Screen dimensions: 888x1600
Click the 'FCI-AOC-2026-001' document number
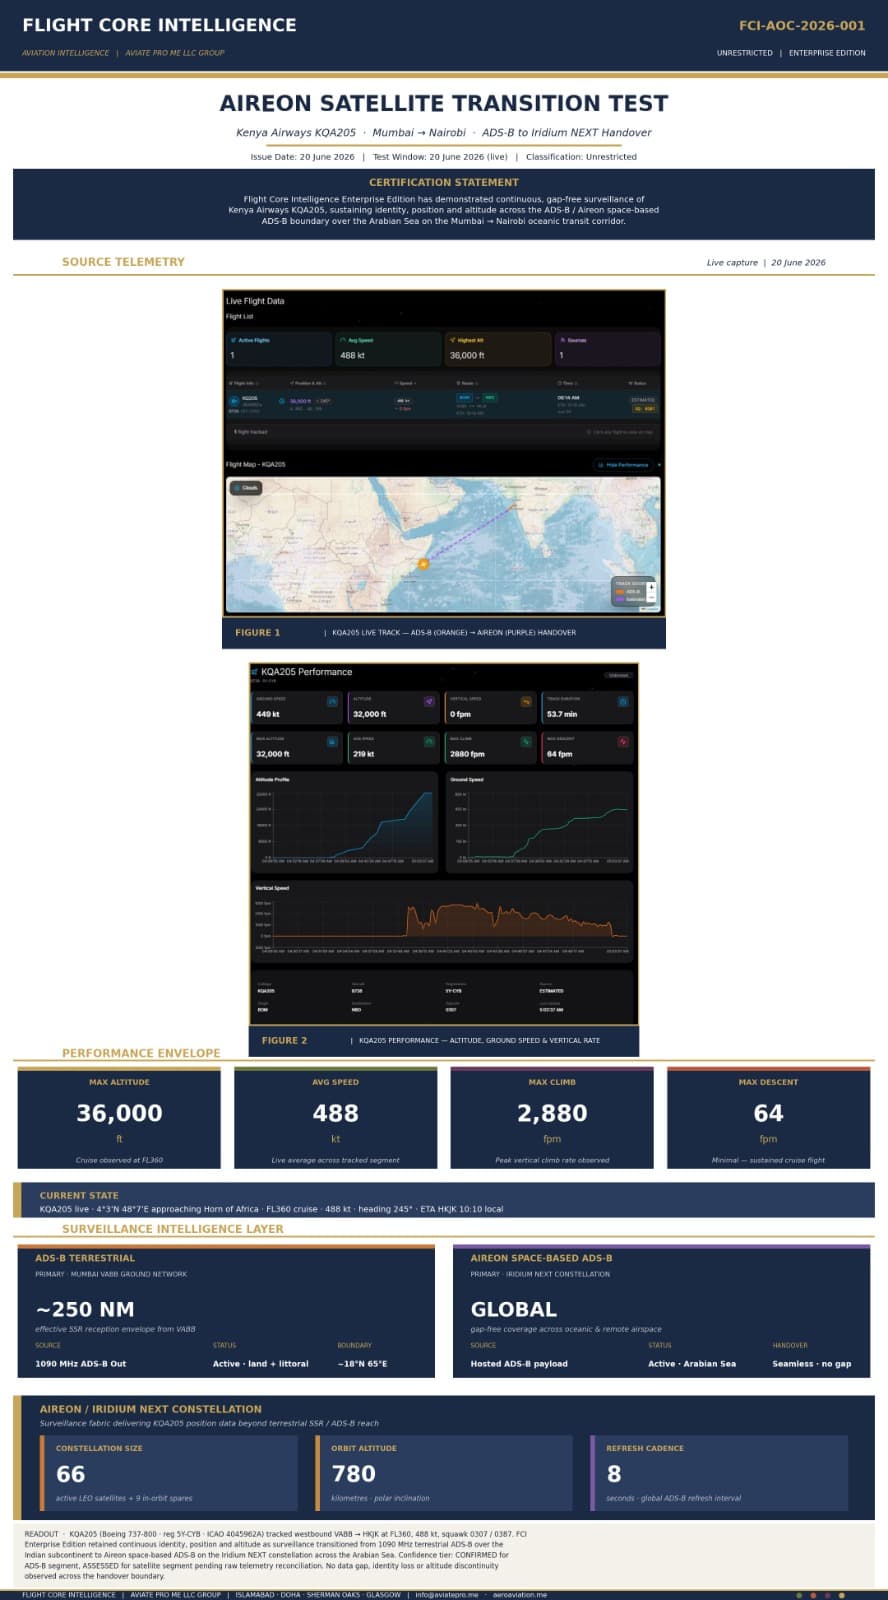click(802, 26)
